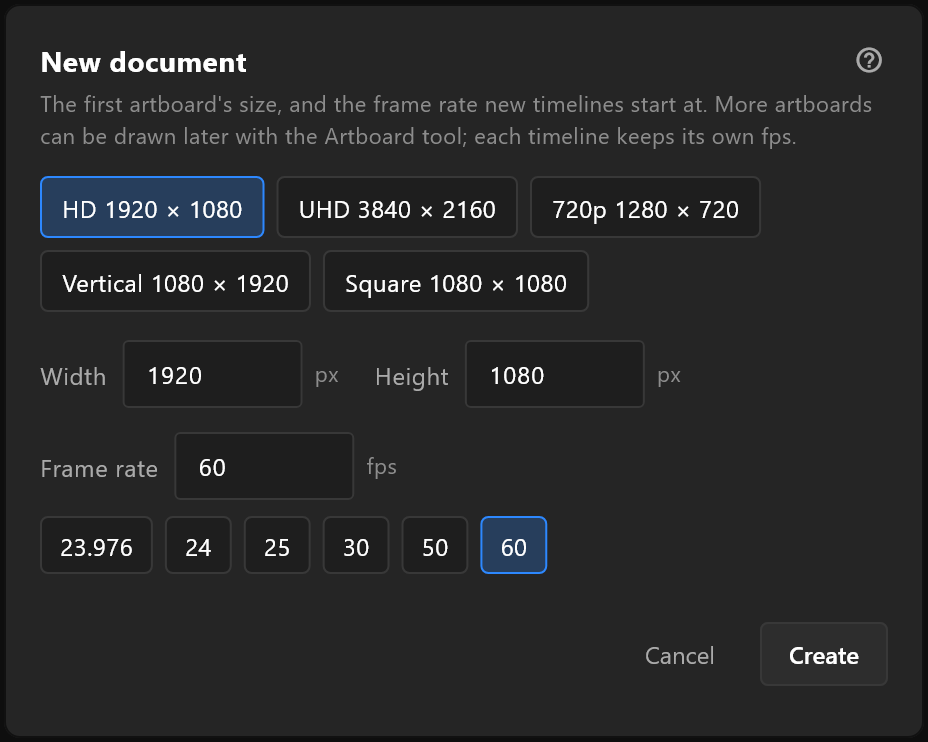Click the 'fps' unit label
This screenshot has height=742, width=928.
(382, 467)
